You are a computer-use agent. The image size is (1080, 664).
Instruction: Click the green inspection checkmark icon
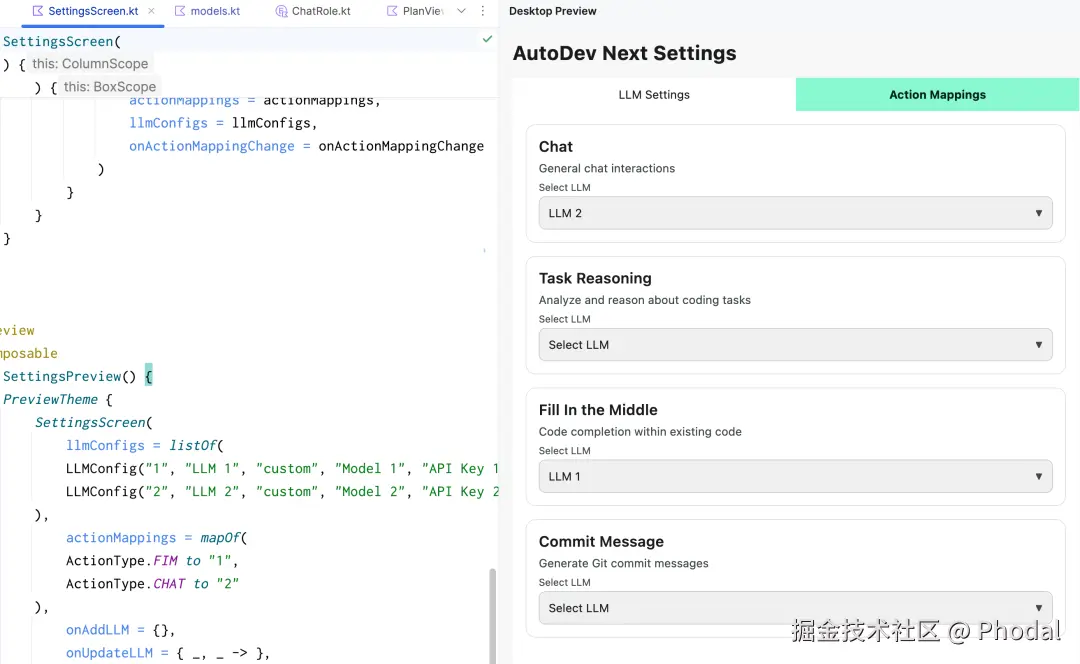[487, 39]
